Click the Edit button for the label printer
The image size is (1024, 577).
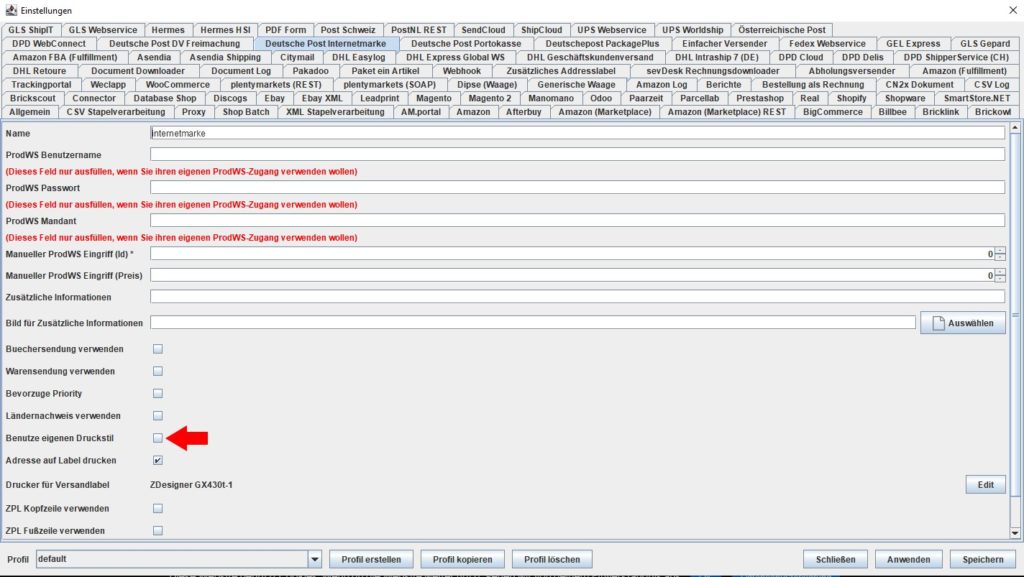tap(985, 485)
